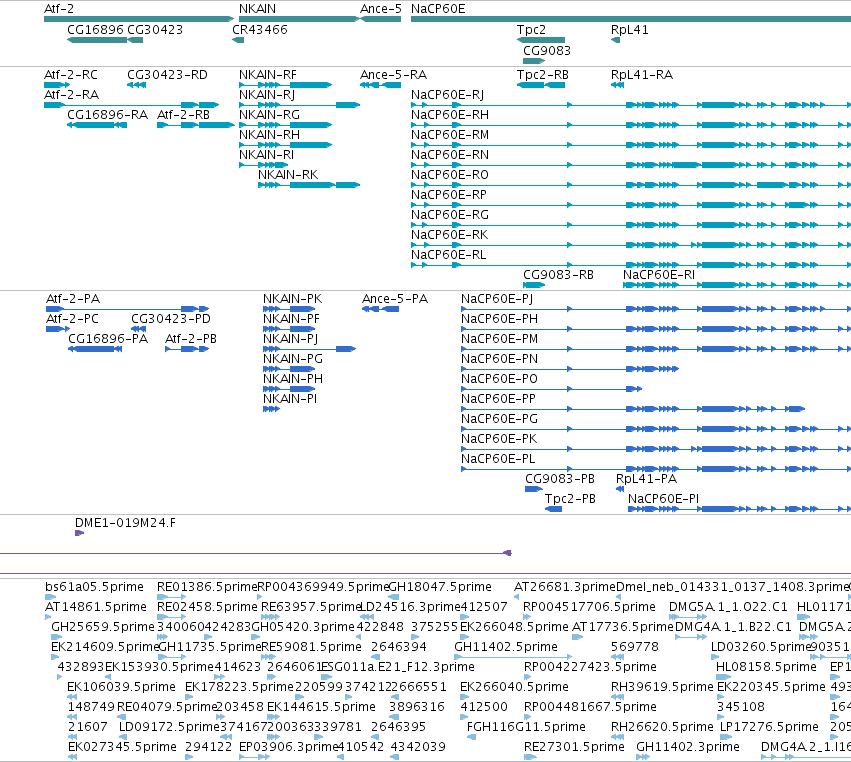851x762 pixels.
Task: Select transcript NKAIN-RK
Action: point(288,175)
